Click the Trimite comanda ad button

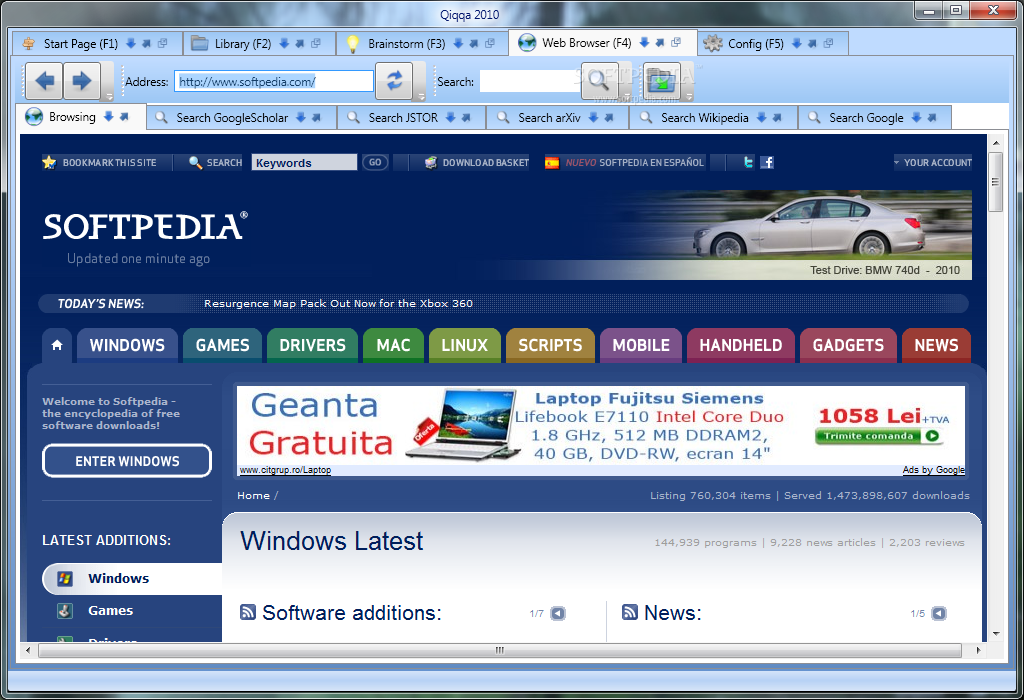pos(878,436)
